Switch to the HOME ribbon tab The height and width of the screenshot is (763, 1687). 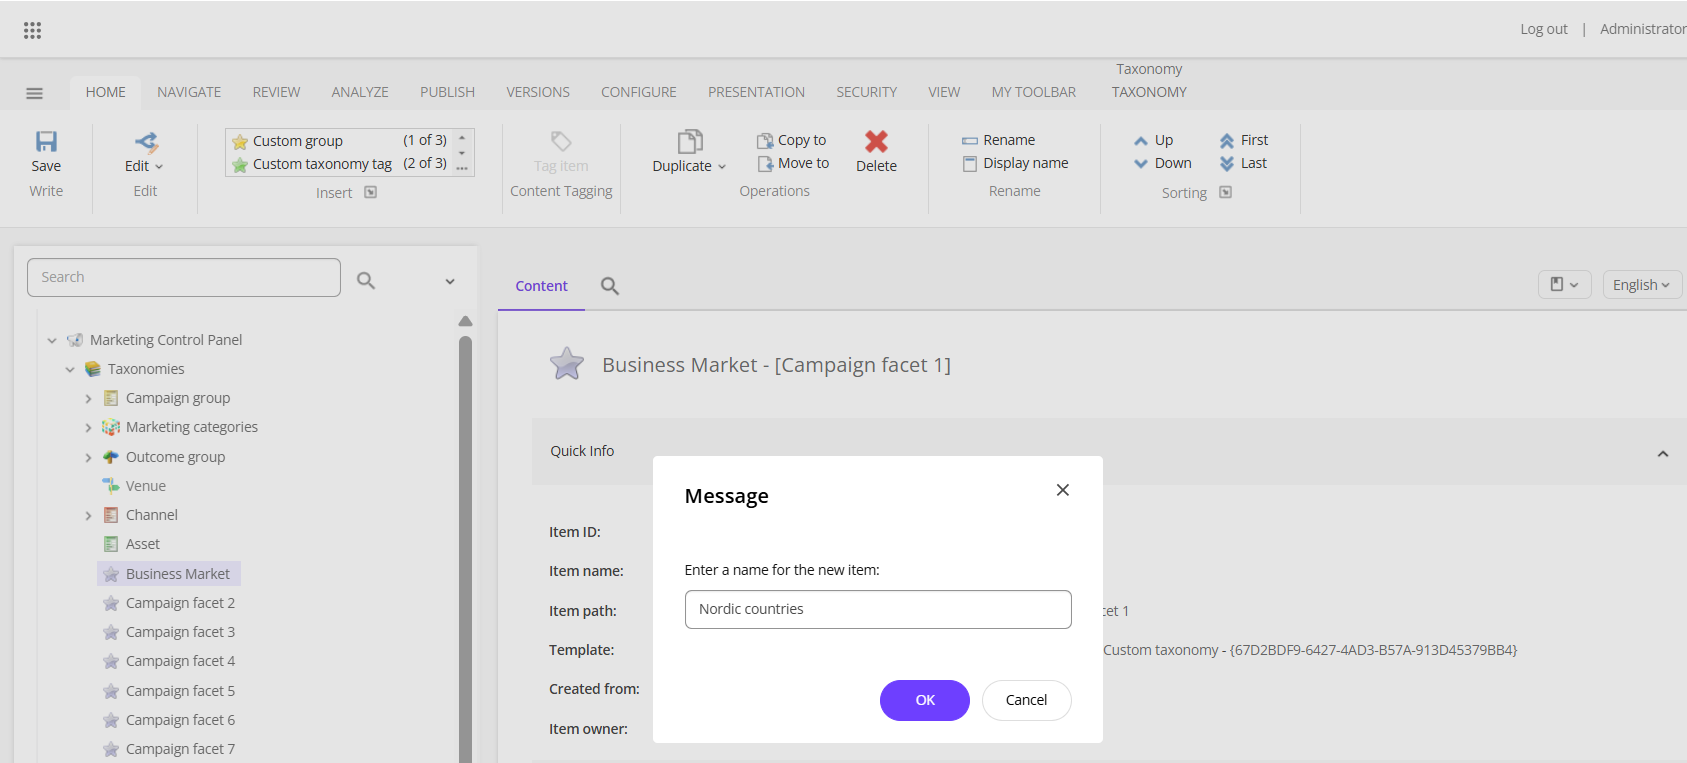coord(105,92)
